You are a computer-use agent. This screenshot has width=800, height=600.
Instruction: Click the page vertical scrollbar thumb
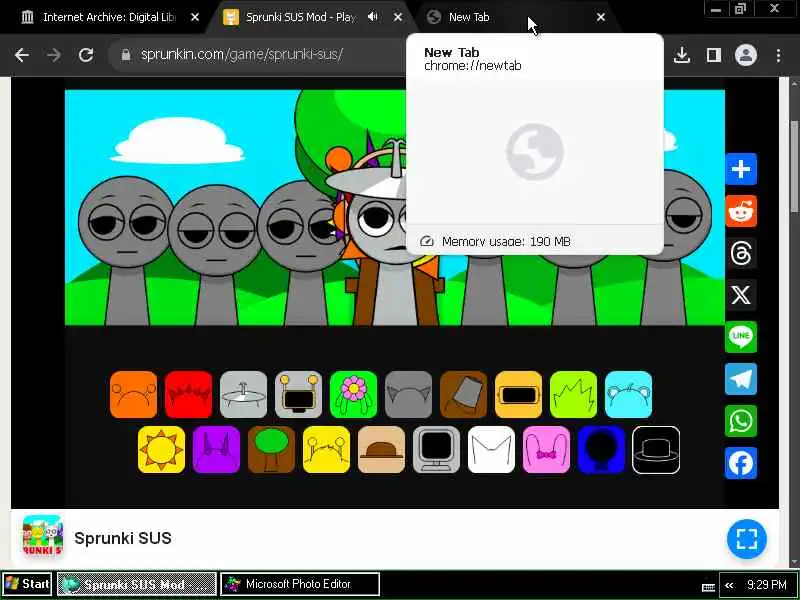(794, 166)
